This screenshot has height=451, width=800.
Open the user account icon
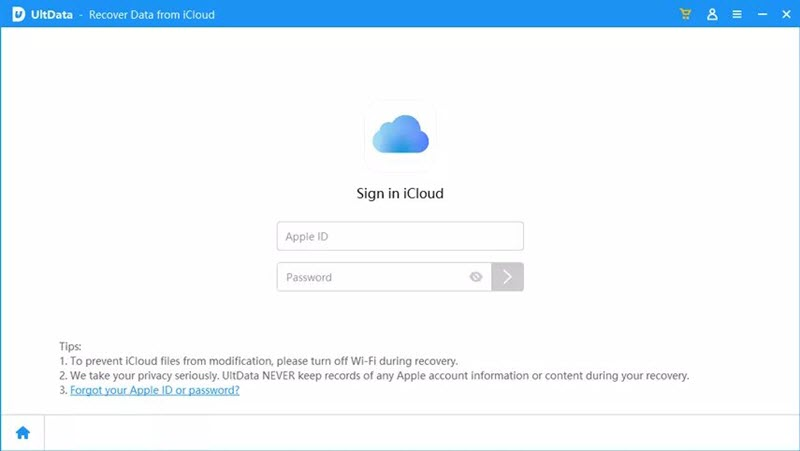pyautogui.click(x=712, y=14)
